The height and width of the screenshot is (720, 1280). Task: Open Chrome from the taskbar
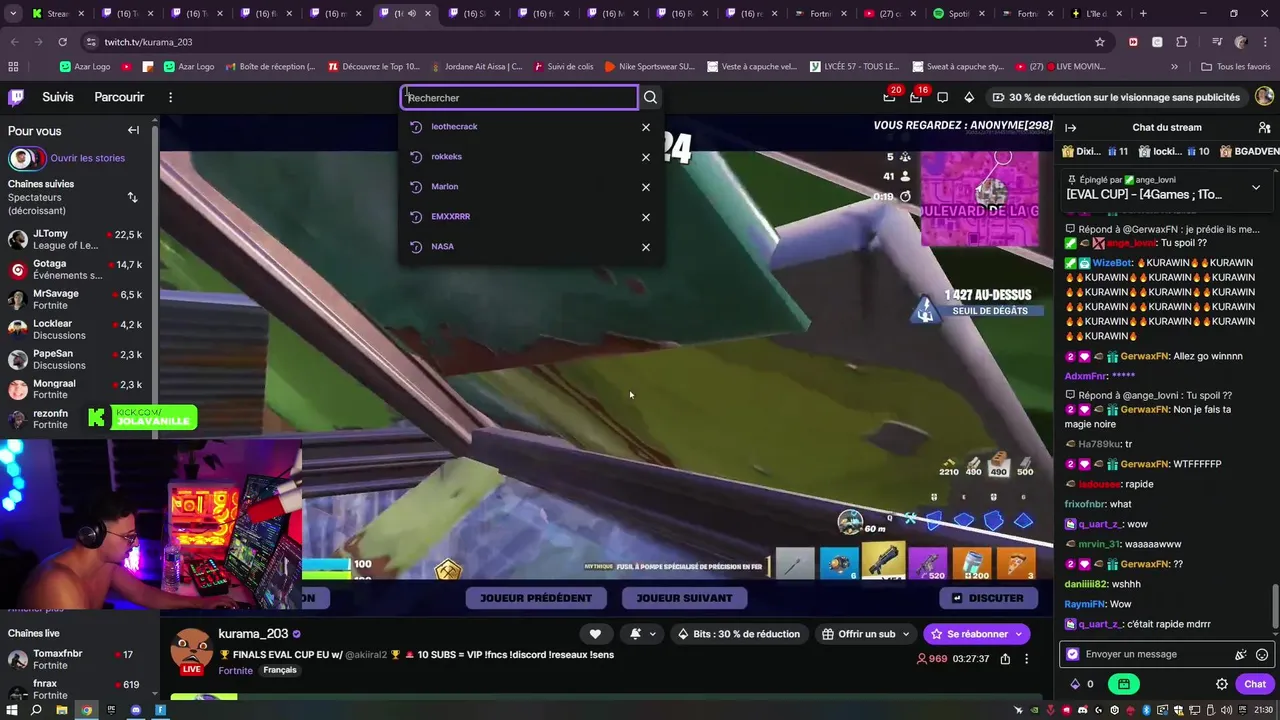click(x=86, y=710)
